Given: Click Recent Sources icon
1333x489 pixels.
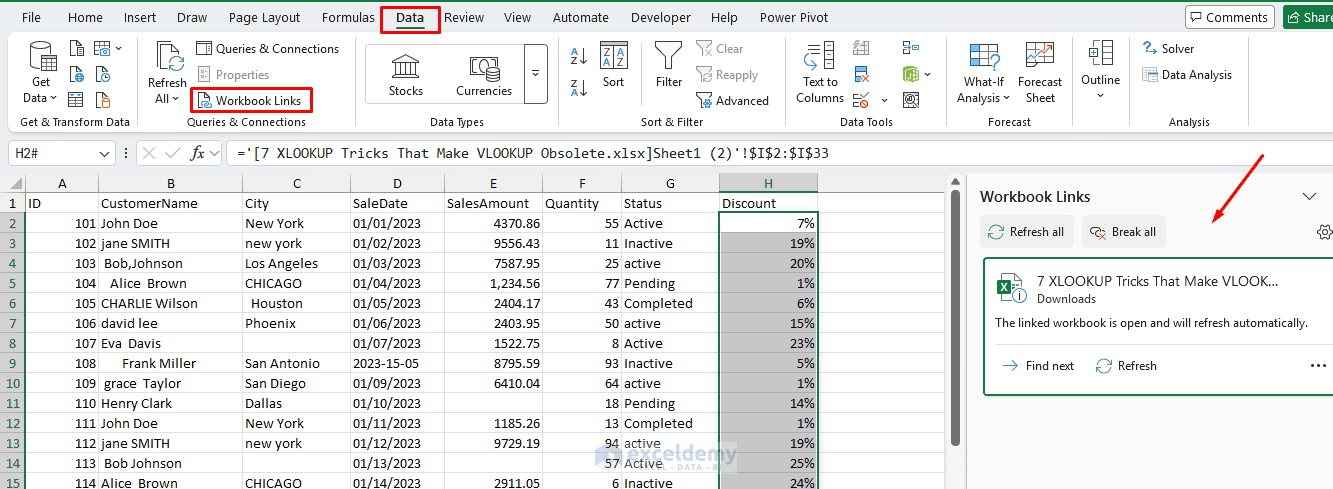Looking at the screenshot, I should [102, 74].
